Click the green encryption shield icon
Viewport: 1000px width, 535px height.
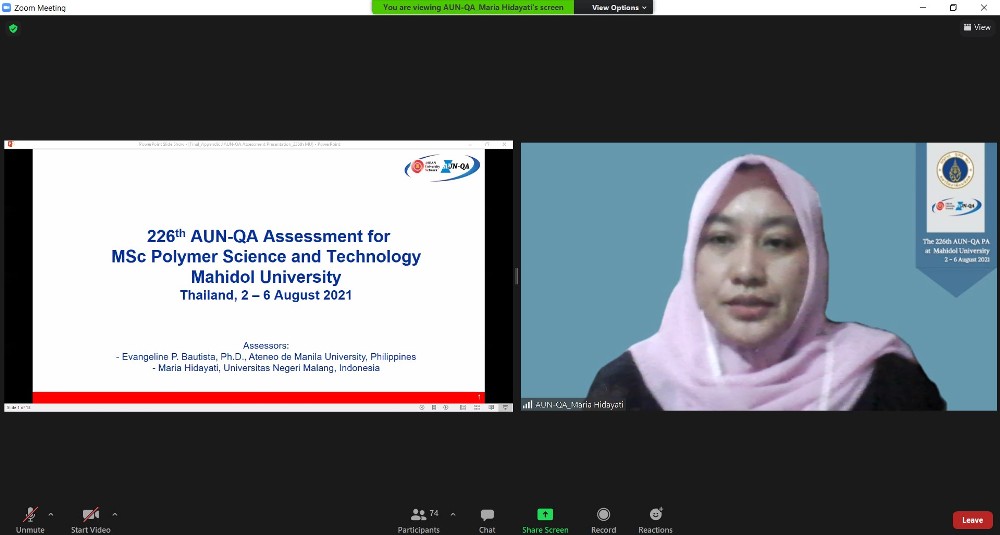[13, 28]
